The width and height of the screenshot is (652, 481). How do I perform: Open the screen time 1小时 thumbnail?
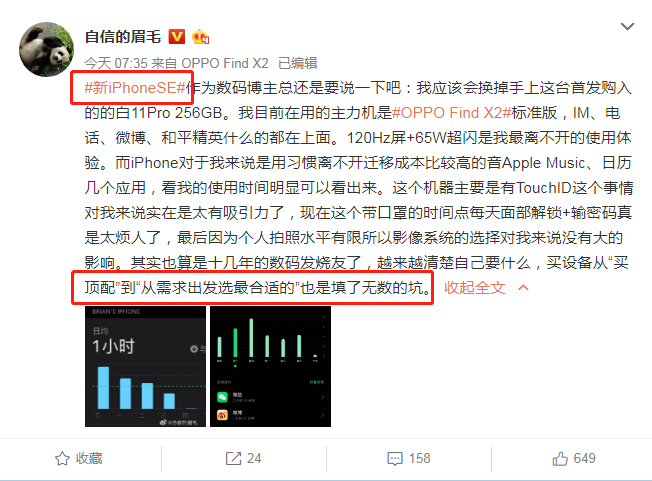pos(146,367)
